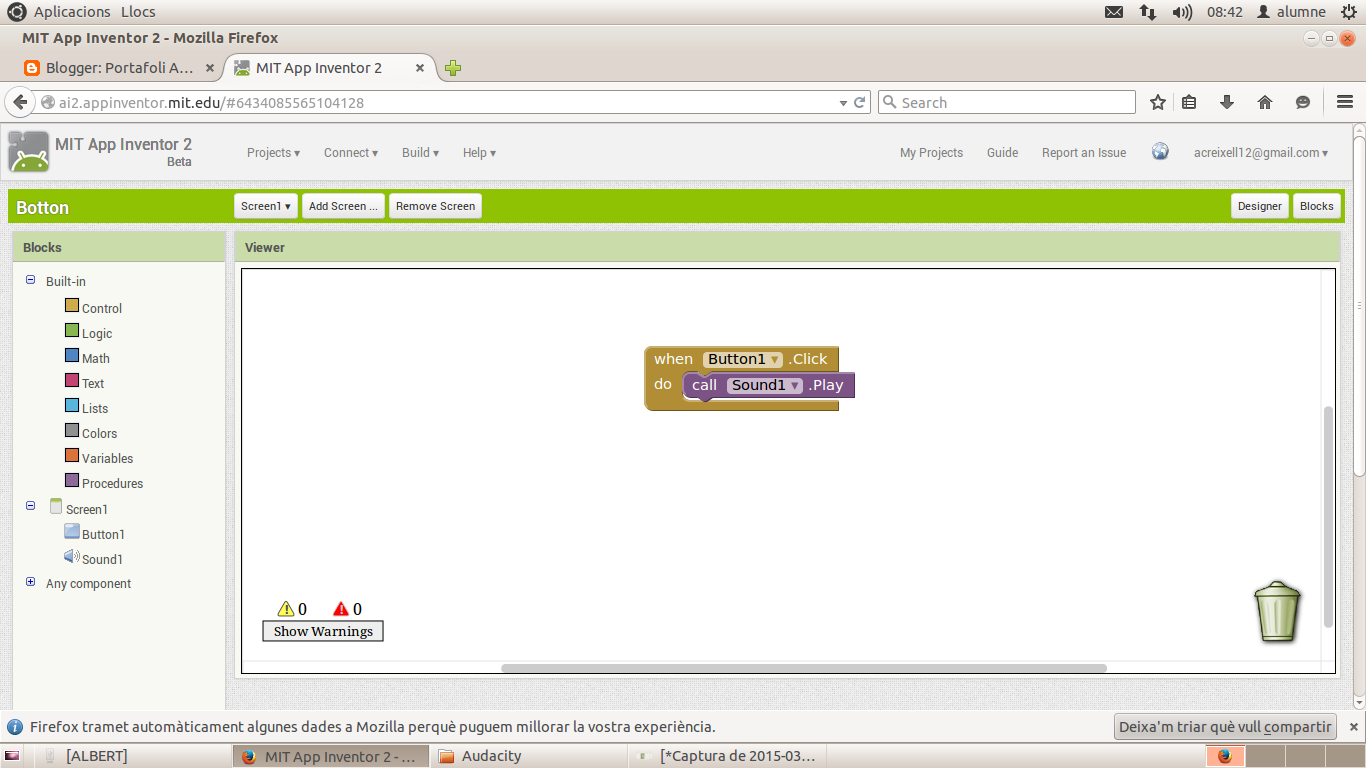Dismiss the Firefox data notification bar
The width and height of the screenshot is (1366, 768).
click(x=1354, y=727)
